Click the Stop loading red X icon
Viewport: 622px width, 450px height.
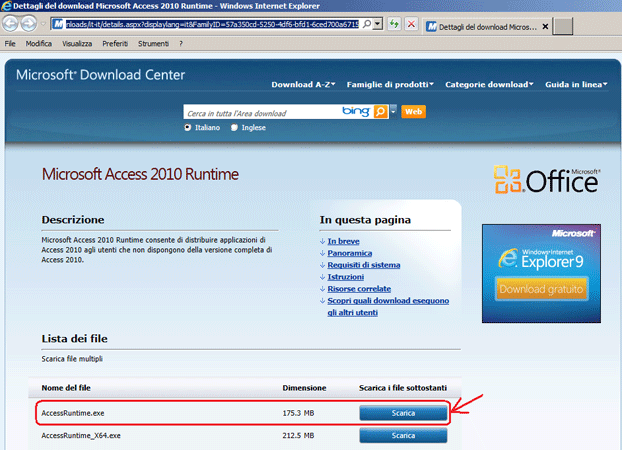click(411, 24)
